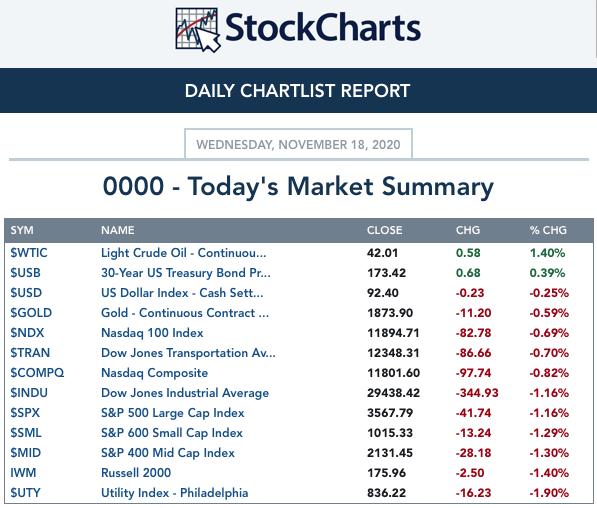Click the StockCharts logo icon

[198, 30]
